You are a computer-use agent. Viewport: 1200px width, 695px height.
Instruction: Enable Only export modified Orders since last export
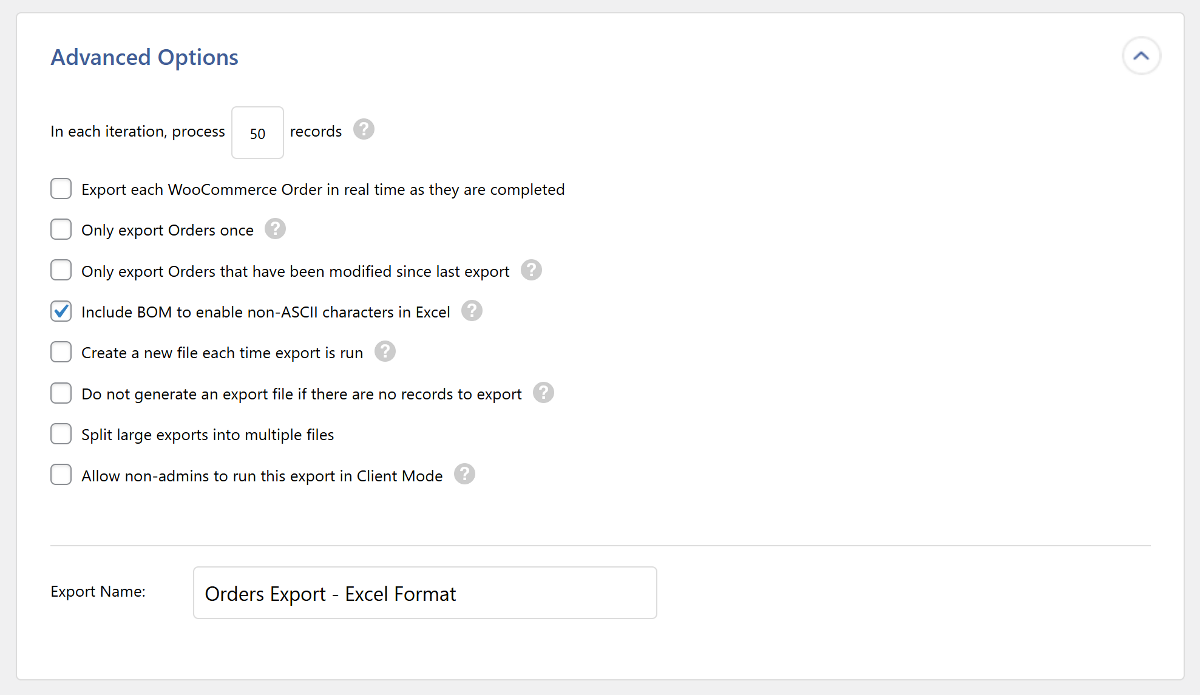coord(60,270)
